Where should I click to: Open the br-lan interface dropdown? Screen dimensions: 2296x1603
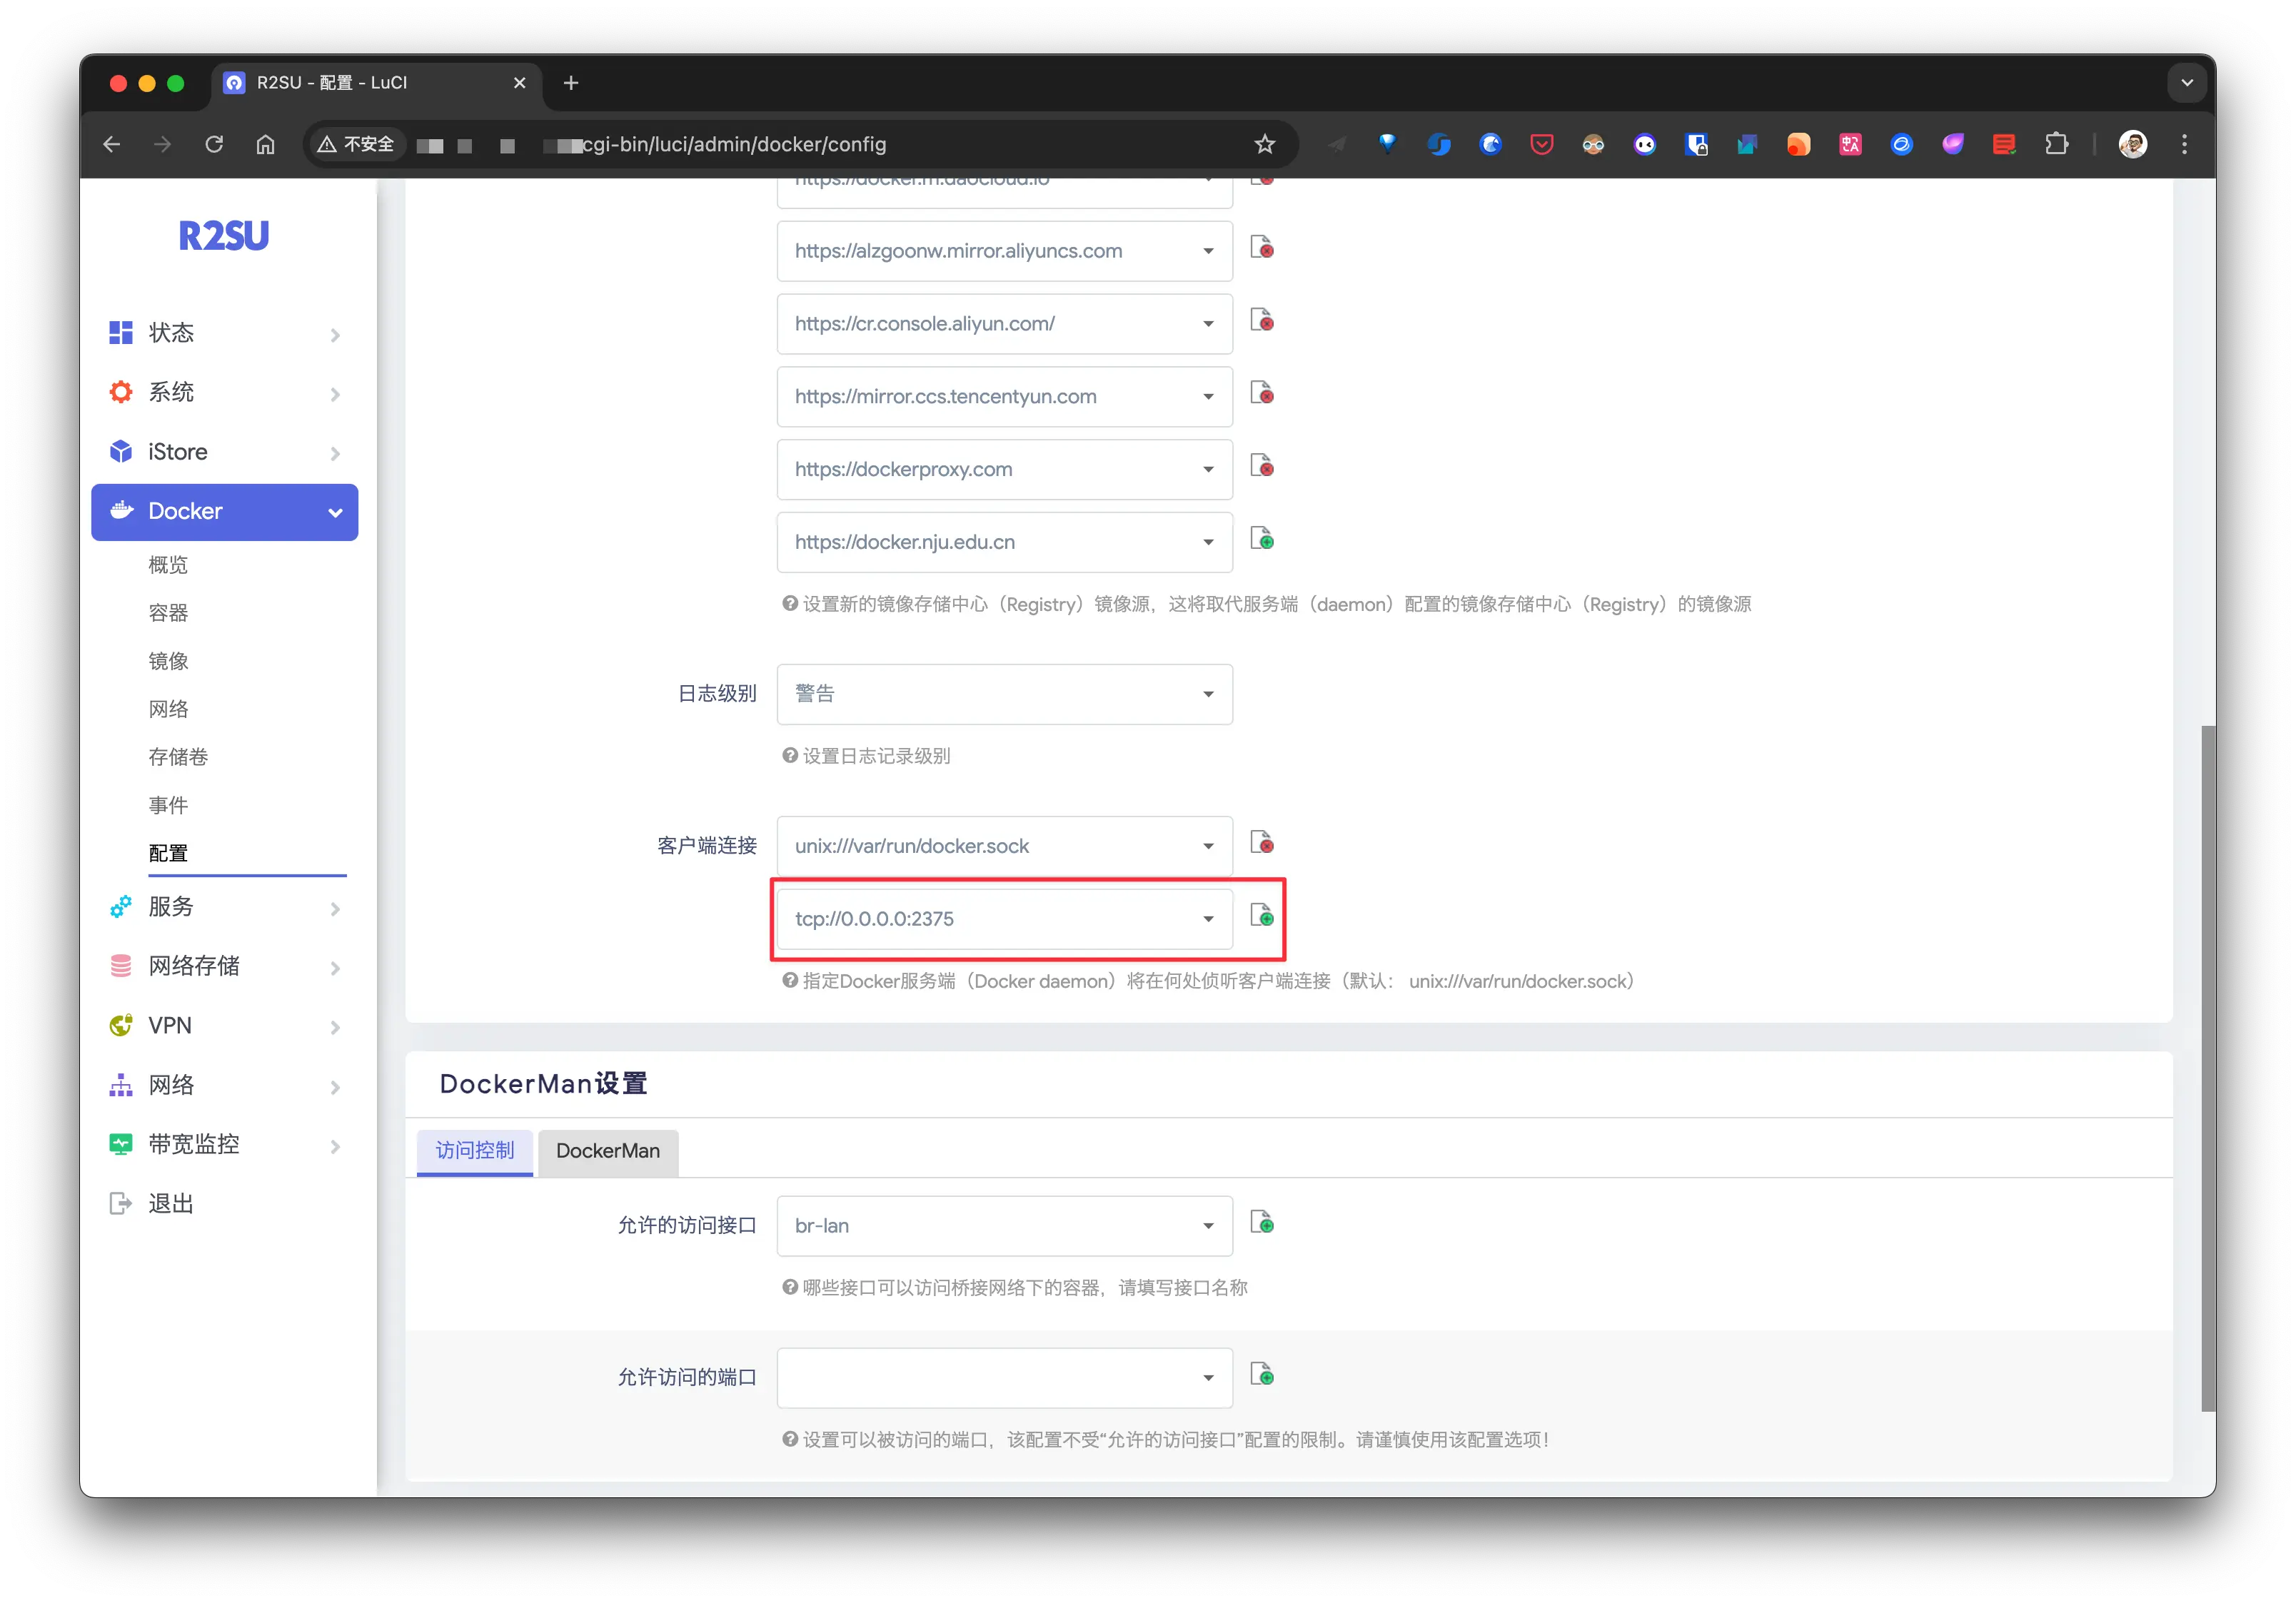[x=1004, y=1226]
